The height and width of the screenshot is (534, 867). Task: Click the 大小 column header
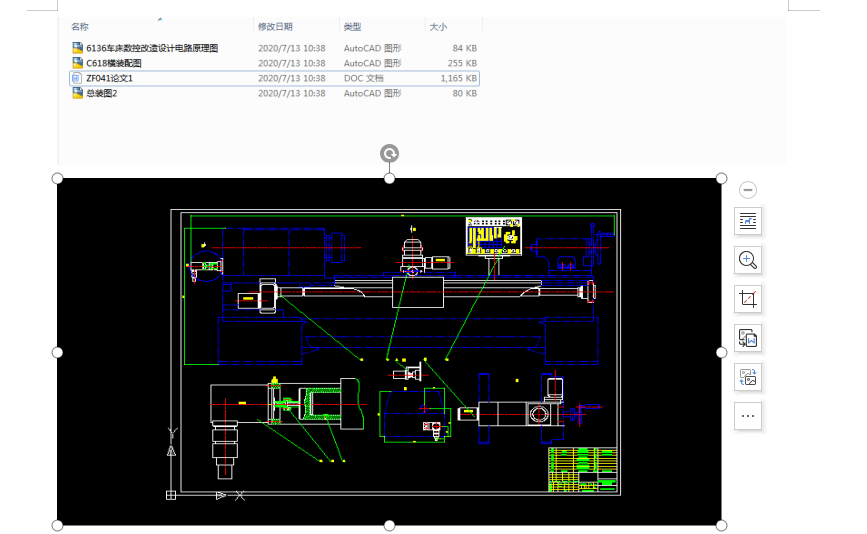[438, 27]
